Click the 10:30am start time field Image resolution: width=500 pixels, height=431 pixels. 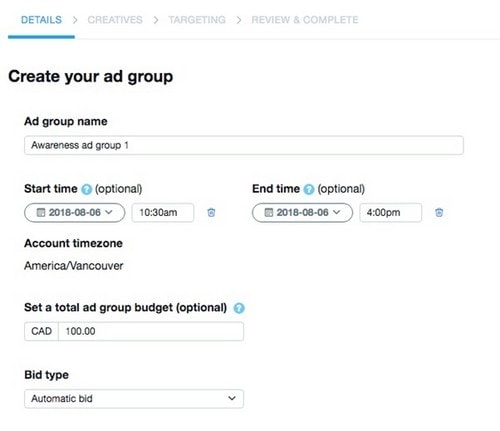pyautogui.click(x=163, y=213)
